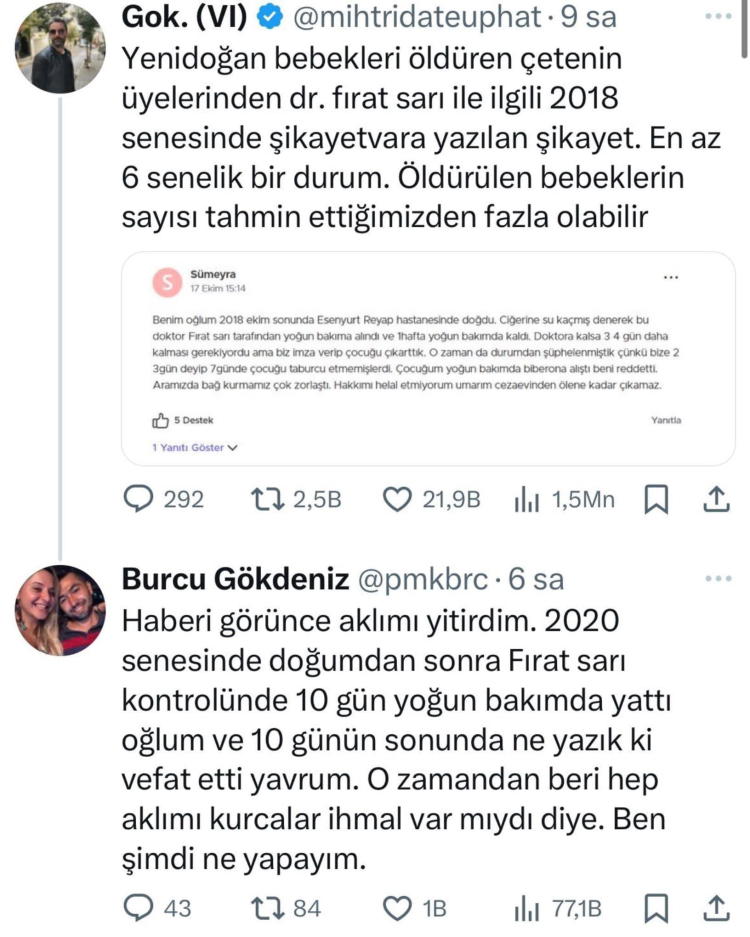The height and width of the screenshot is (937, 750).
Task: Open more options on Gok. (VI) tweet
Action: pos(718,18)
